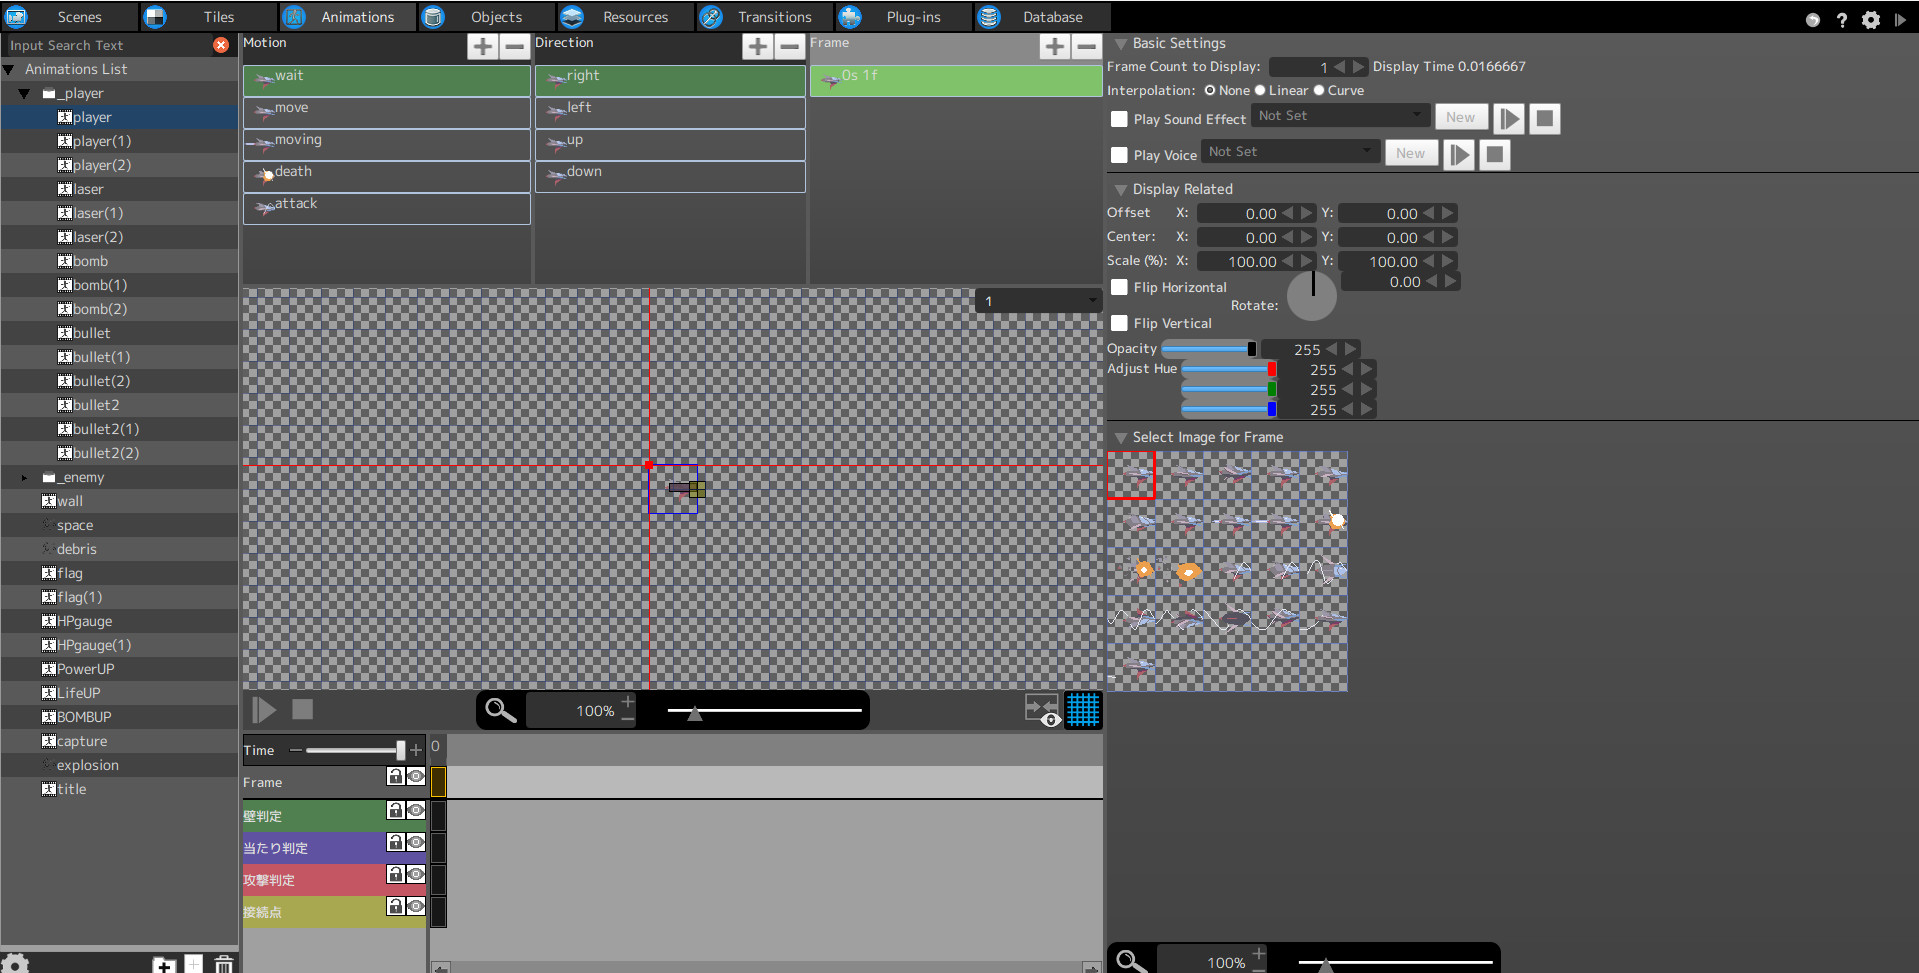This screenshot has height=973, width=1919.
Task: Open application settings via the gear icon
Action: 1870,19
